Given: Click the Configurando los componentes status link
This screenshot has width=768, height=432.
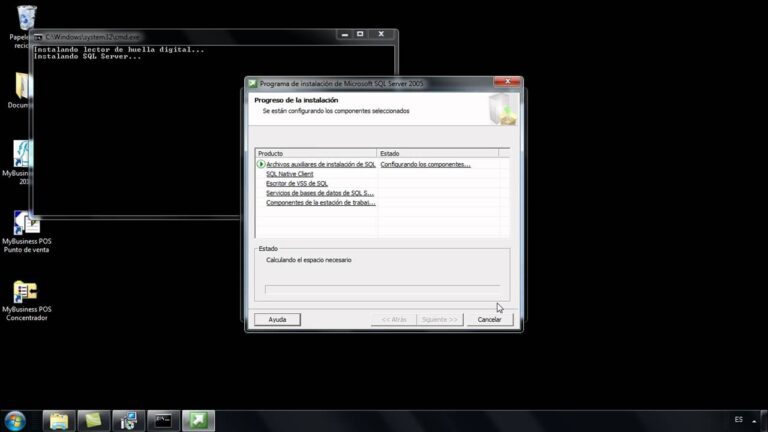Looking at the screenshot, I should pos(425,165).
